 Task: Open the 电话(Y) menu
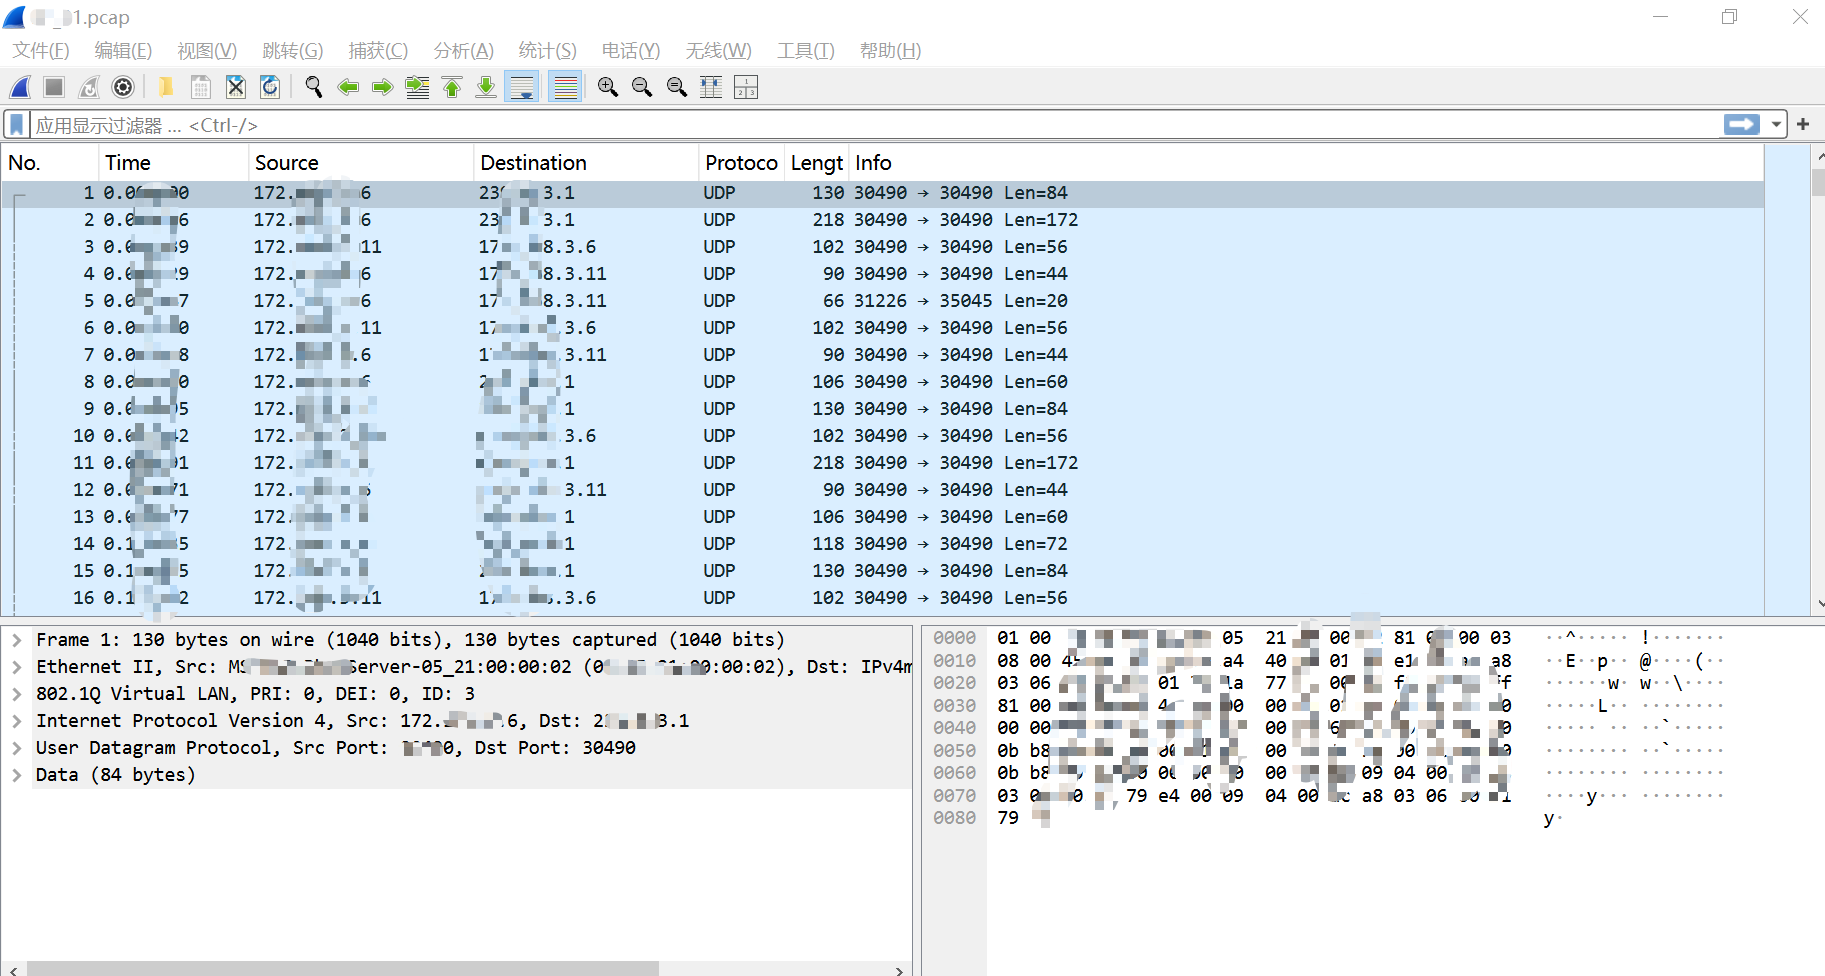631,51
